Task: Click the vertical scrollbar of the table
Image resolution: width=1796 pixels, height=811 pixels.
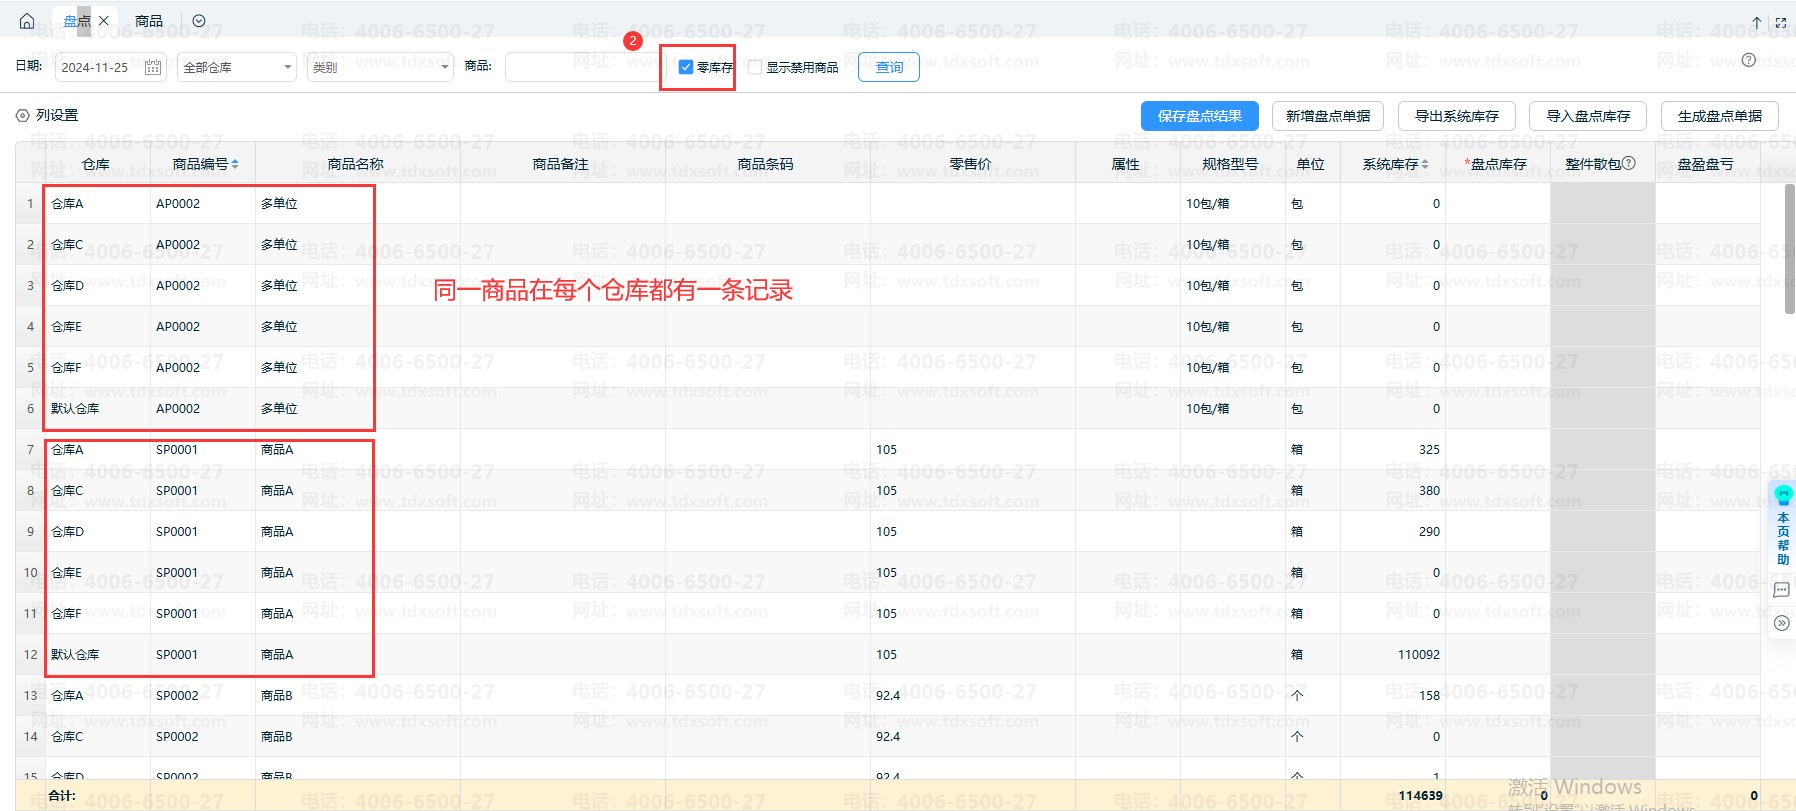Action: pos(1789,250)
